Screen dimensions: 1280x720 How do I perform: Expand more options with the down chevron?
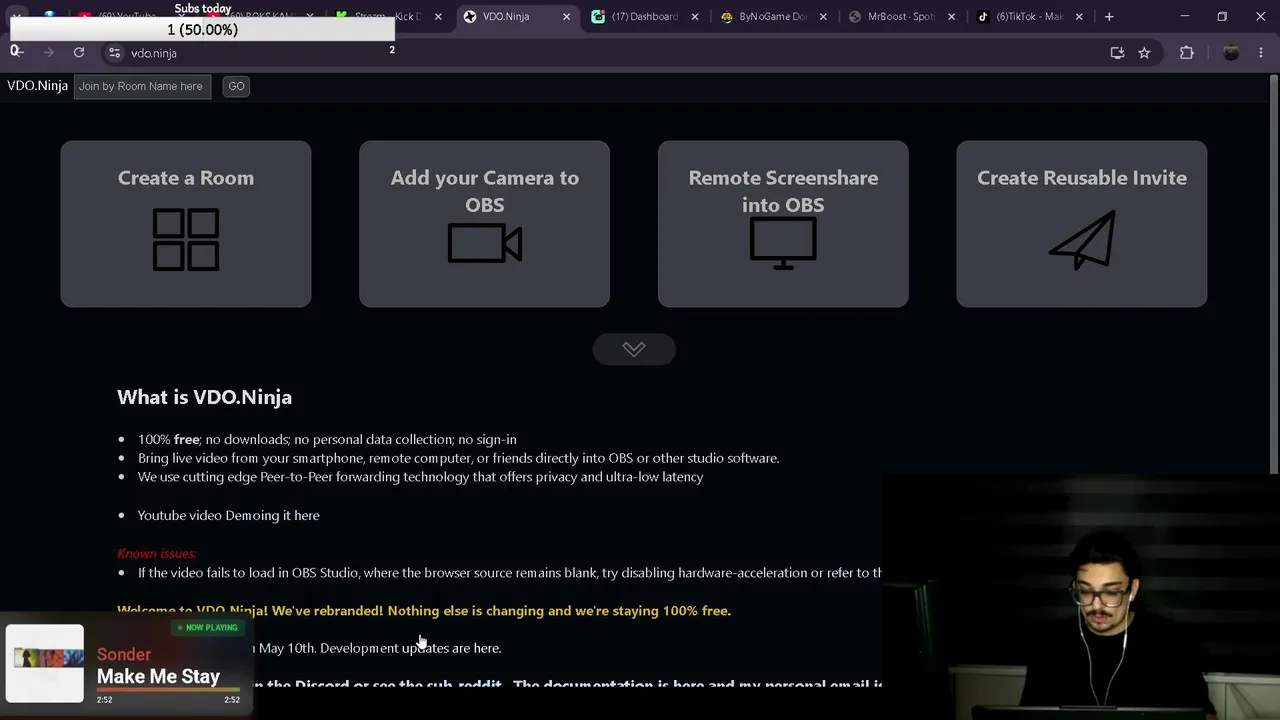point(634,349)
